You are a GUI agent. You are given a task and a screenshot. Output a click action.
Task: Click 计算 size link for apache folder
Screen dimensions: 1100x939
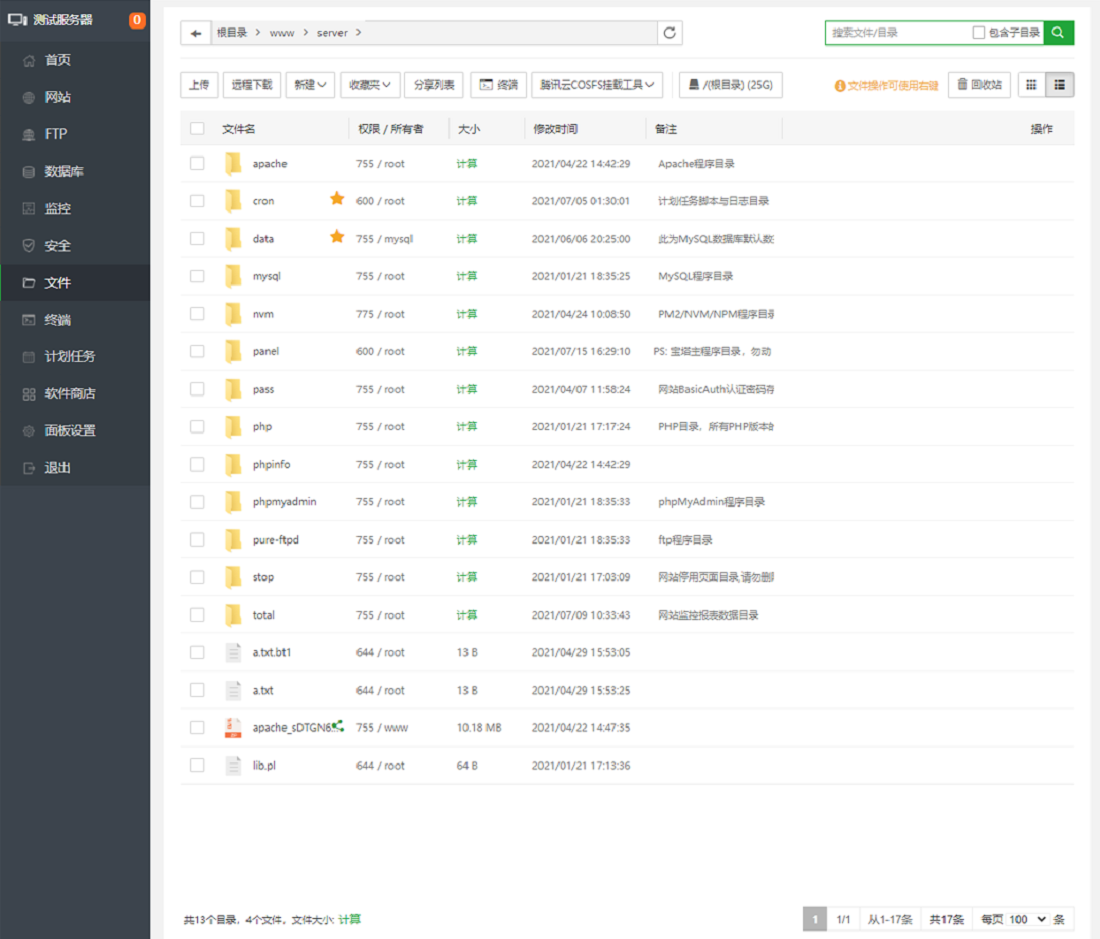pyautogui.click(x=467, y=164)
